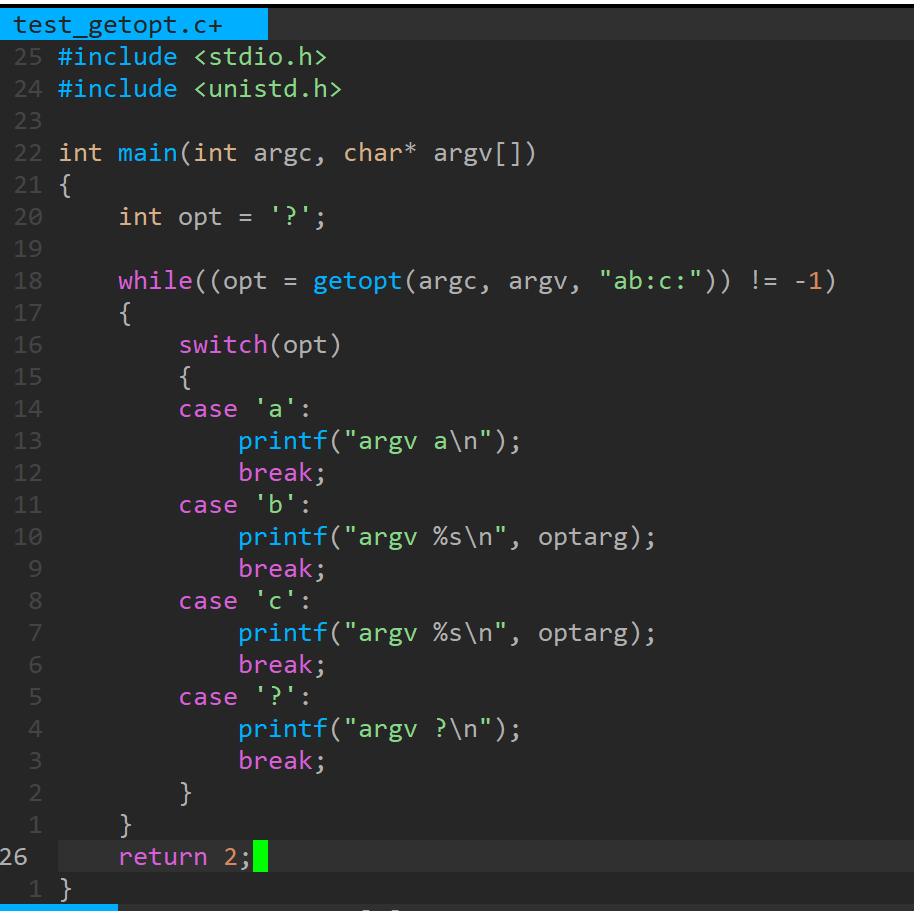This screenshot has width=914, height=911.
Task: Click line number 25 in the gutter
Action: (x=27, y=56)
